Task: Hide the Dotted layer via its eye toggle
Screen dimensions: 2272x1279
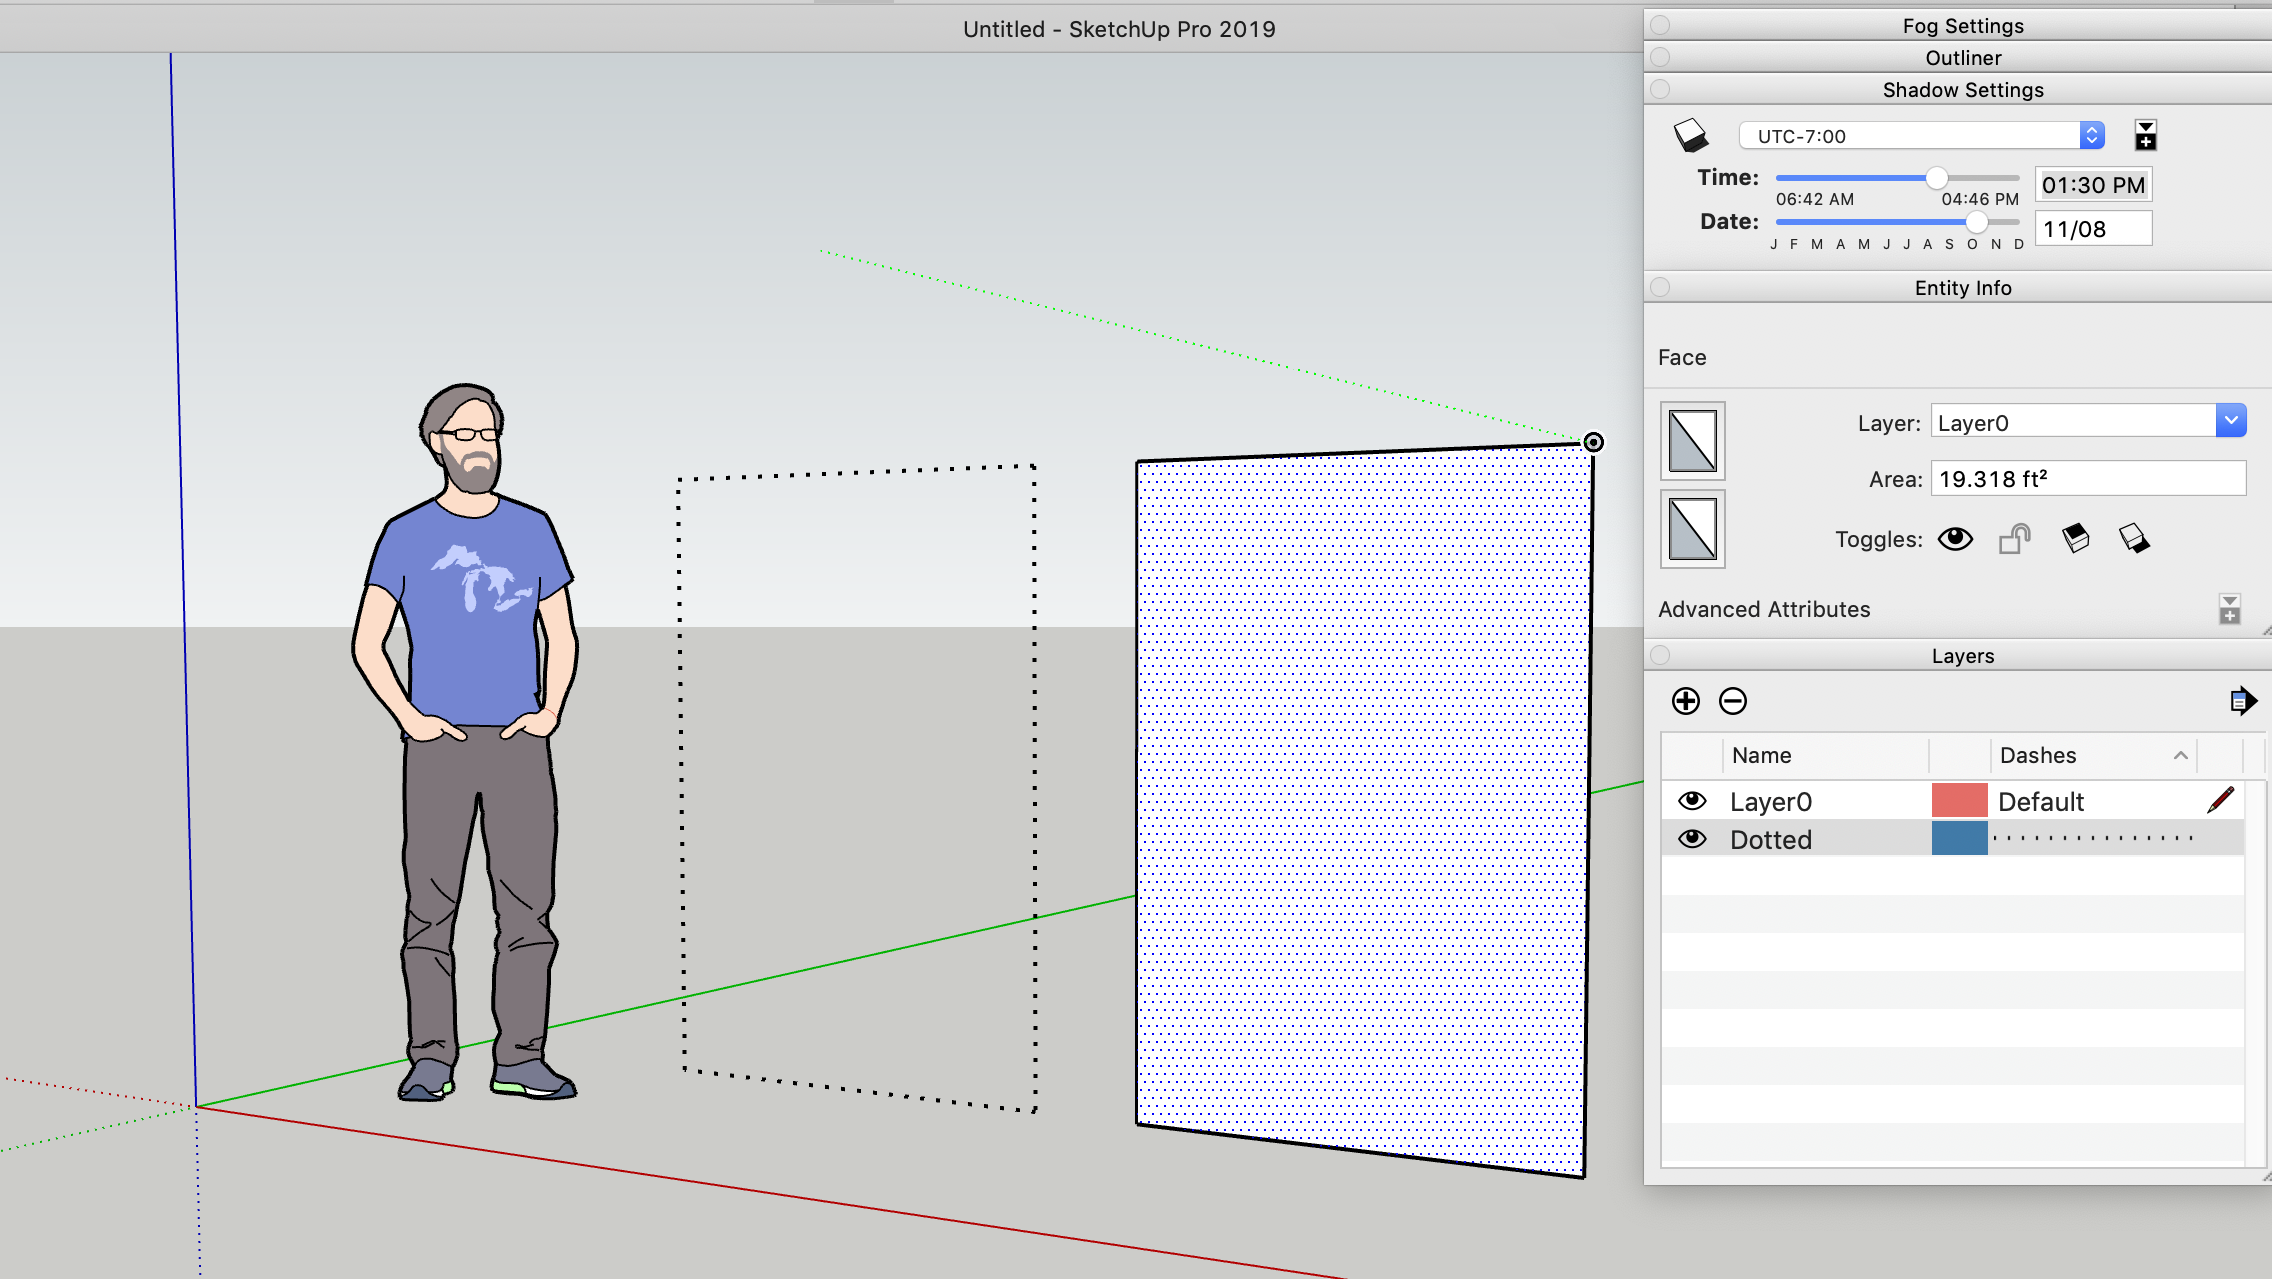Action: click(x=1693, y=839)
